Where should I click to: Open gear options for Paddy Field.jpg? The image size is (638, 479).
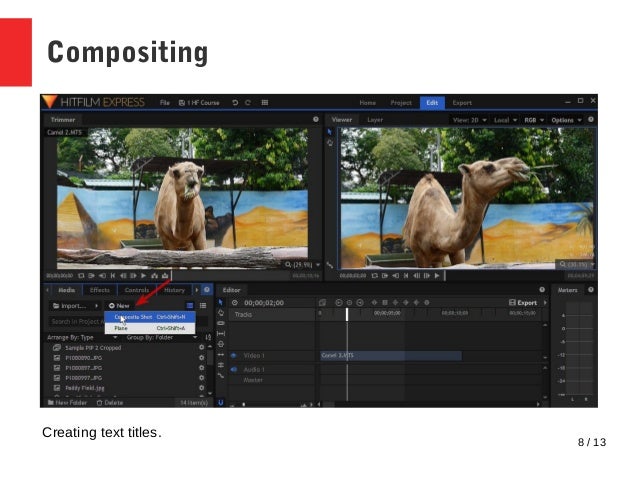click(x=201, y=388)
